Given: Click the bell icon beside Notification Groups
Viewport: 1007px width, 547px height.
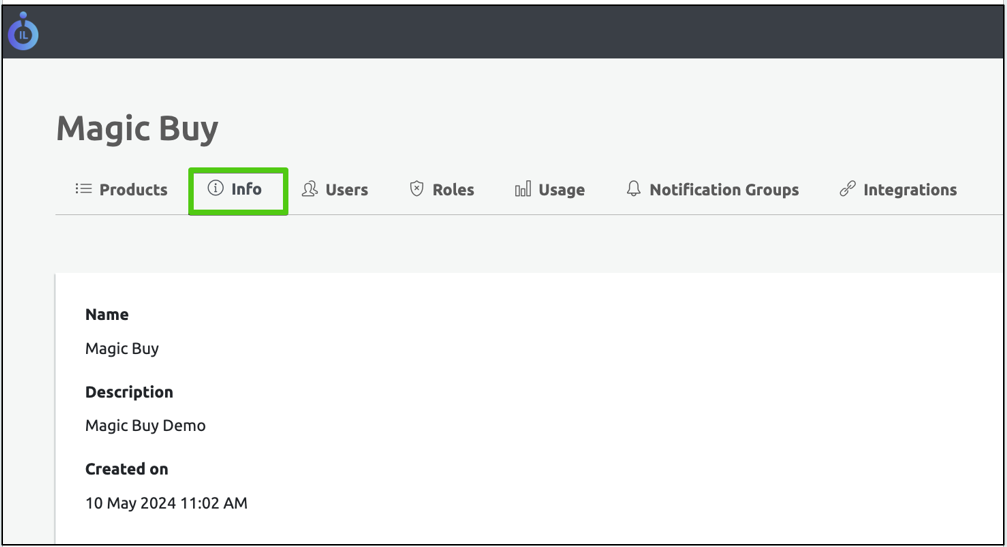Looking at the screenshot, I should [633, 189].
